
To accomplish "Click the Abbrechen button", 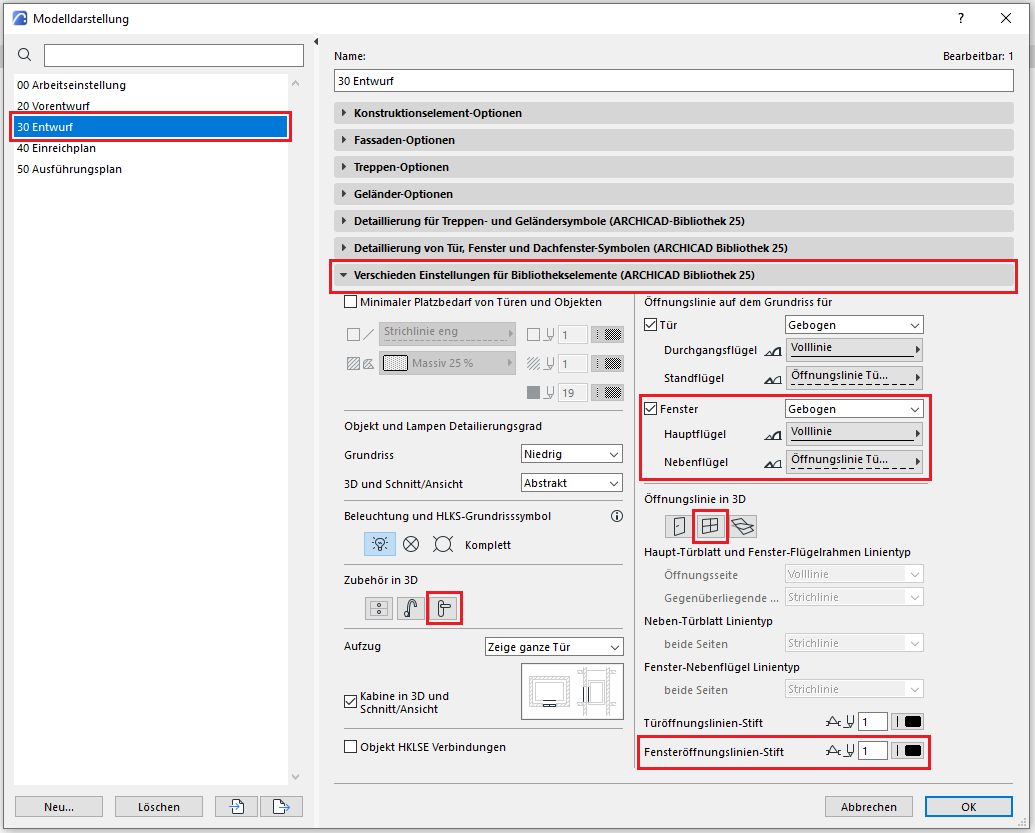I will coord(868,806).
